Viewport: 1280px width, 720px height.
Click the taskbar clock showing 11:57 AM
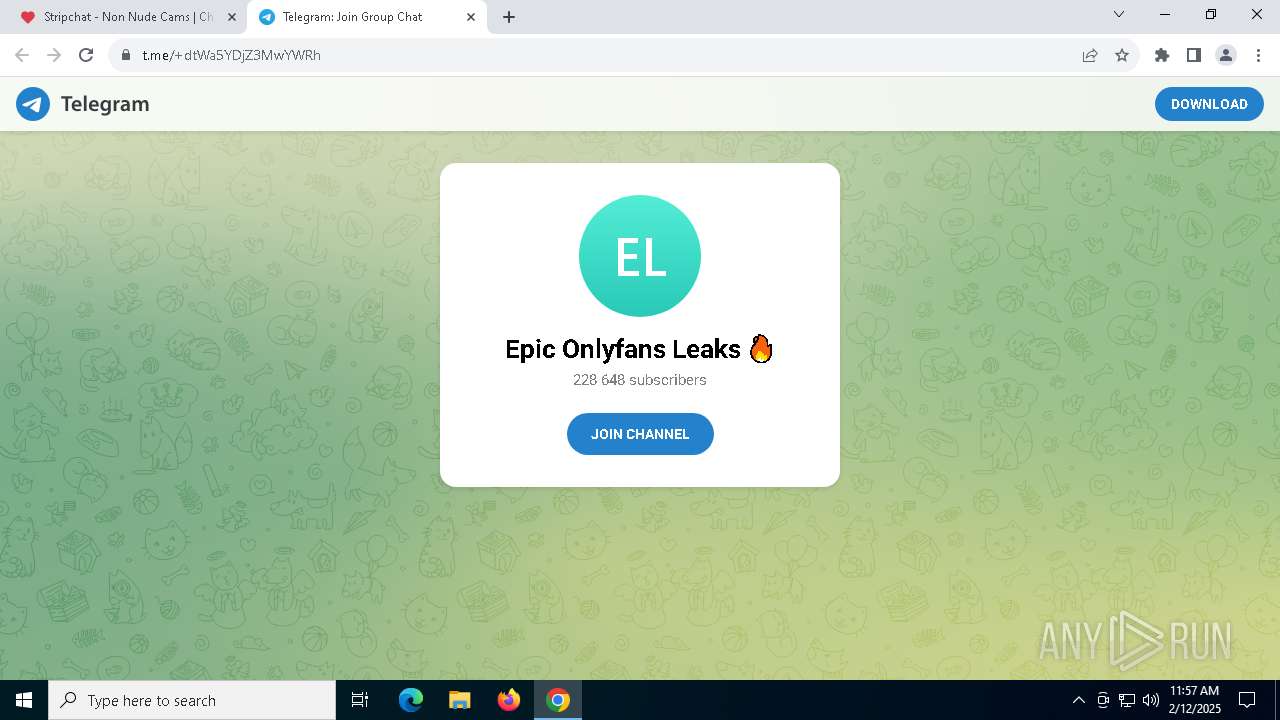[x=1195, y=700]
